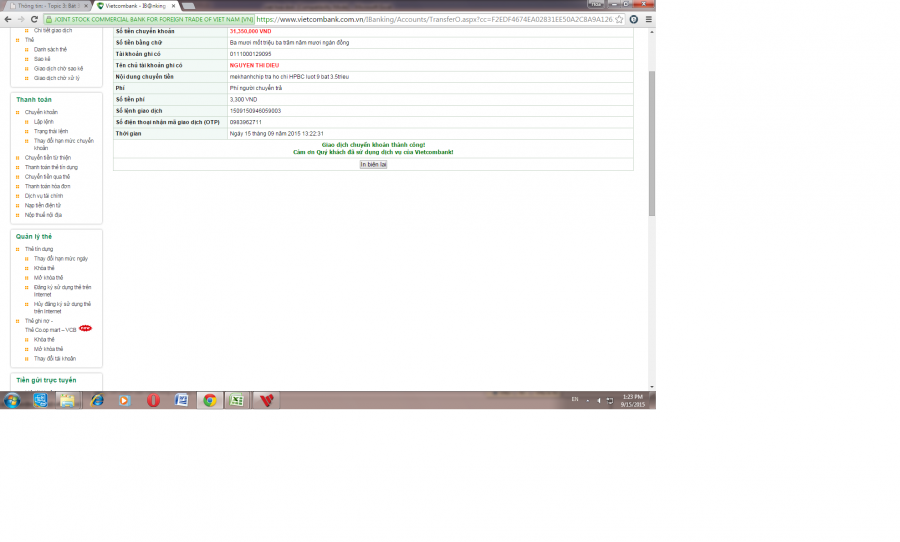The image size is (900, 542).
Task: Switch to the Vietcombank browser tab
Action: (135, 6)
